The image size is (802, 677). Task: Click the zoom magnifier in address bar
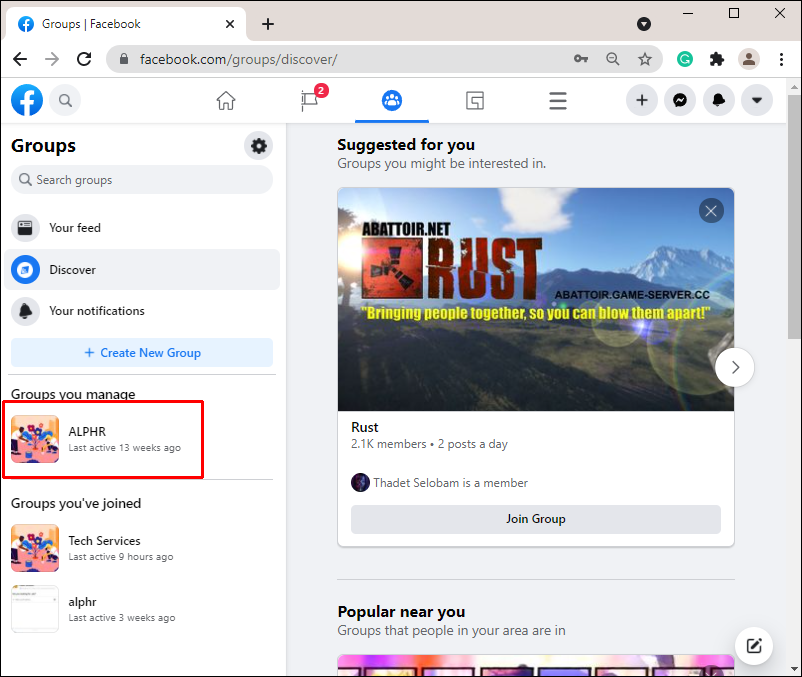pos(612,59)
